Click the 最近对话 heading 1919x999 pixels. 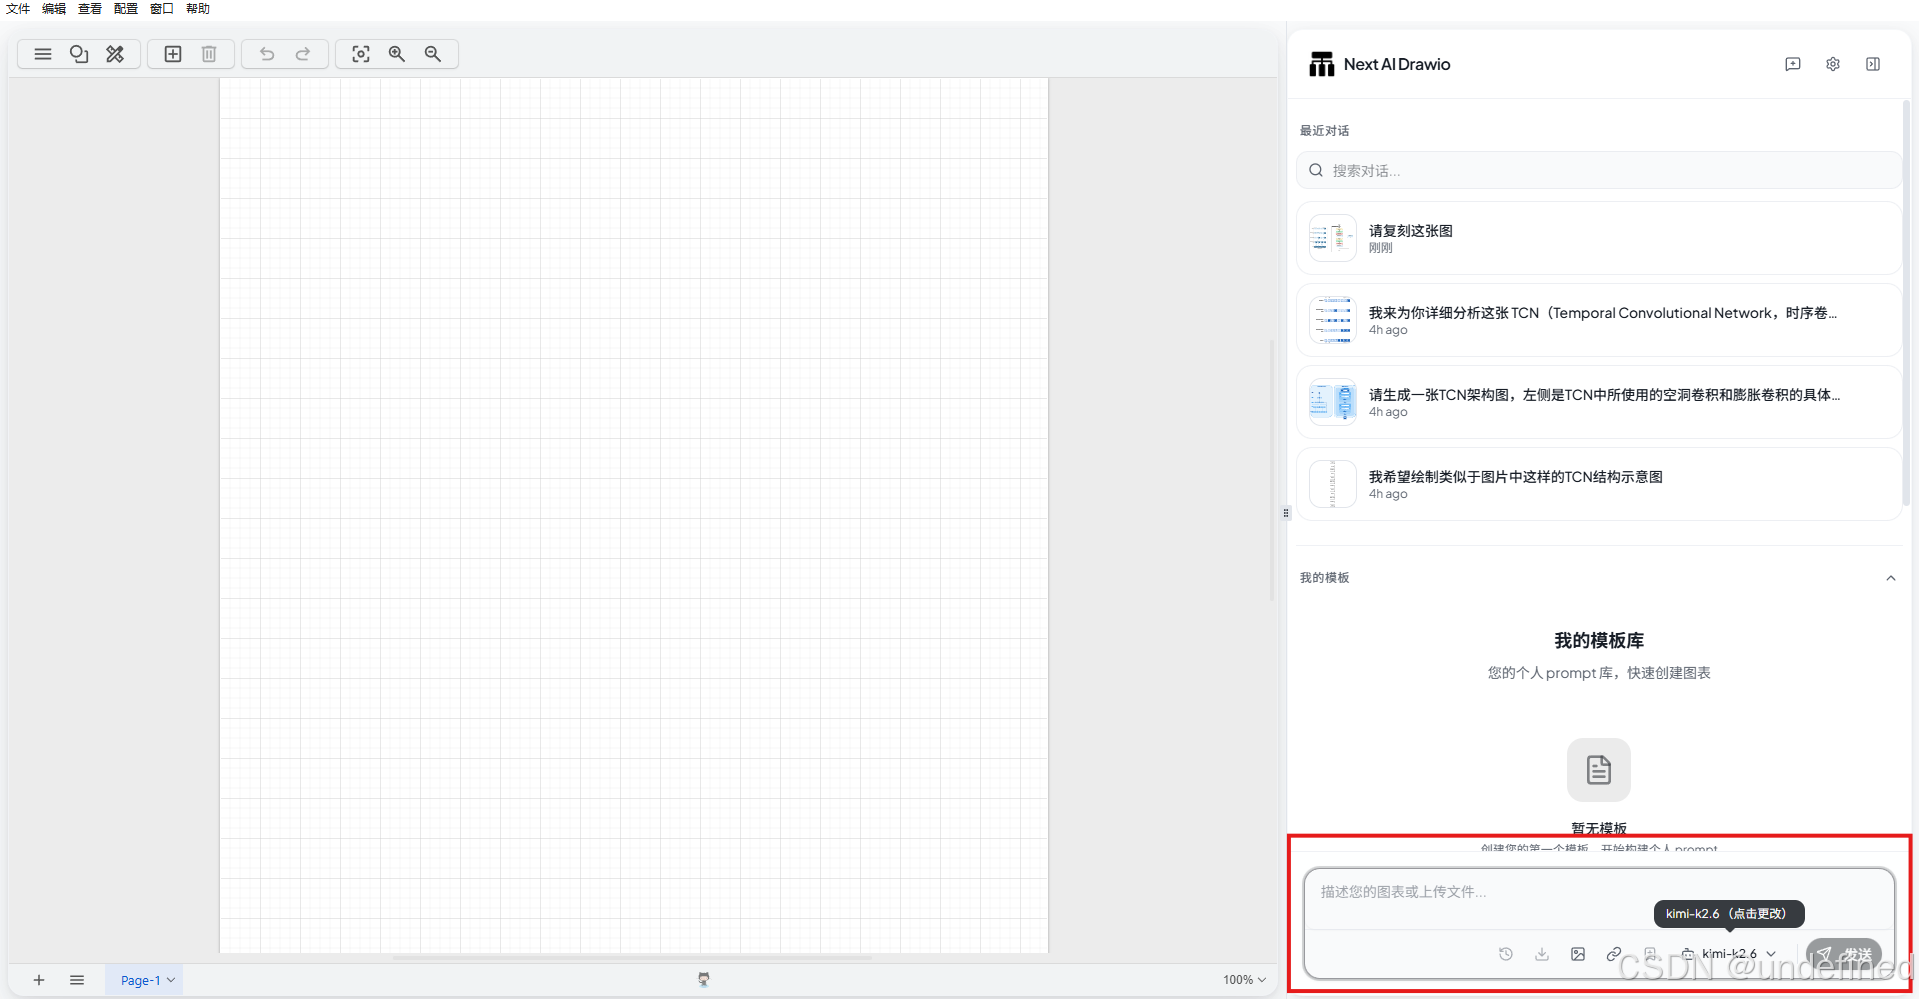click(x=1324, y=131)
